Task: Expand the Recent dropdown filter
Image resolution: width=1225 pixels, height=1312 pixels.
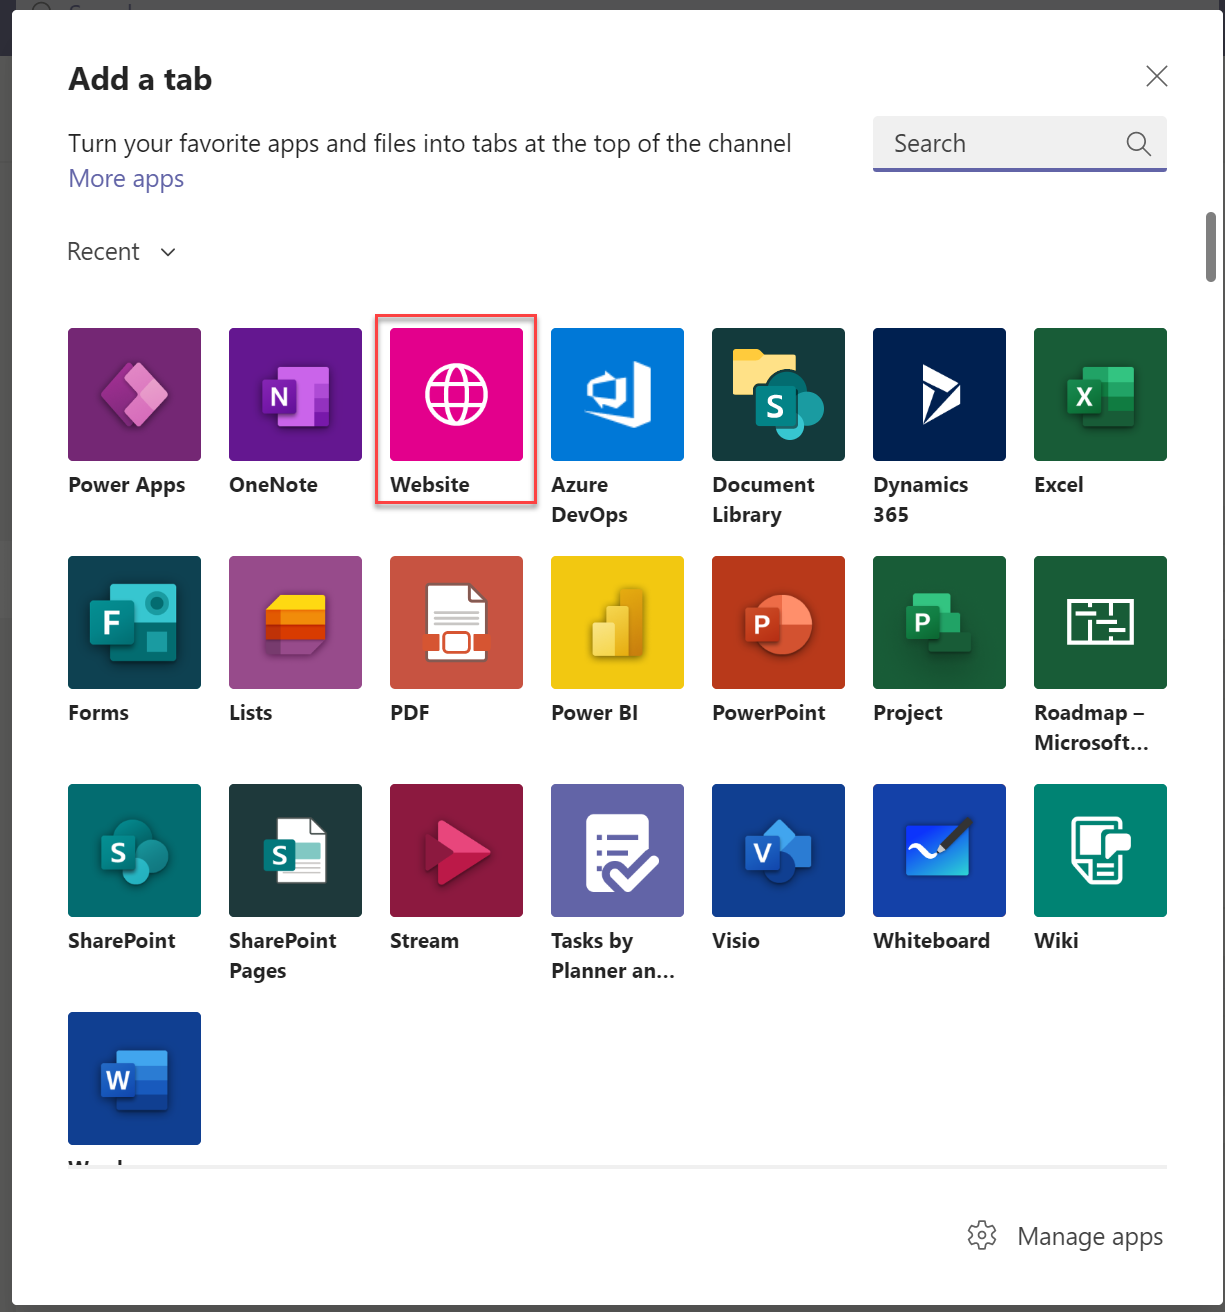Action: pyautogui.click(x=122, y=252)
